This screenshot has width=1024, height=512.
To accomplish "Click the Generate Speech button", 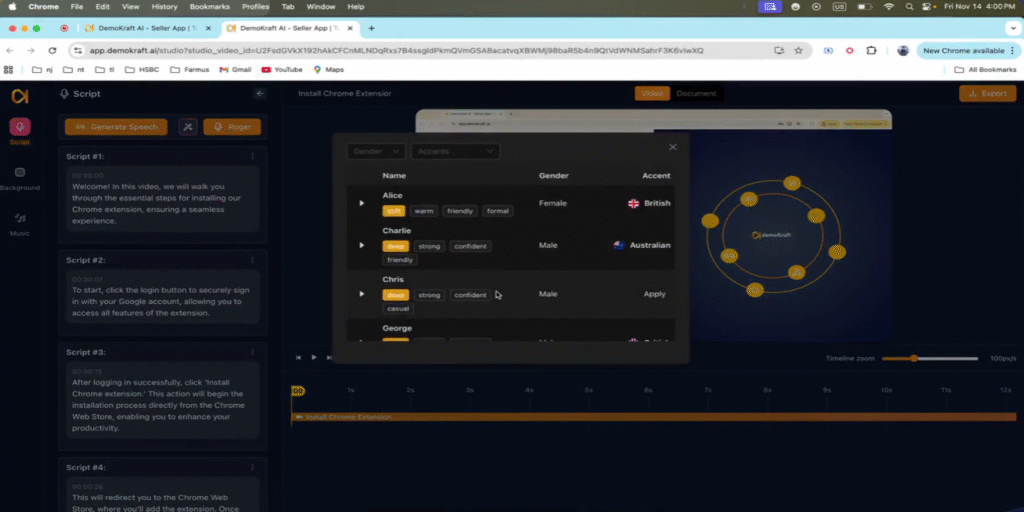I will tap(116, 127).
